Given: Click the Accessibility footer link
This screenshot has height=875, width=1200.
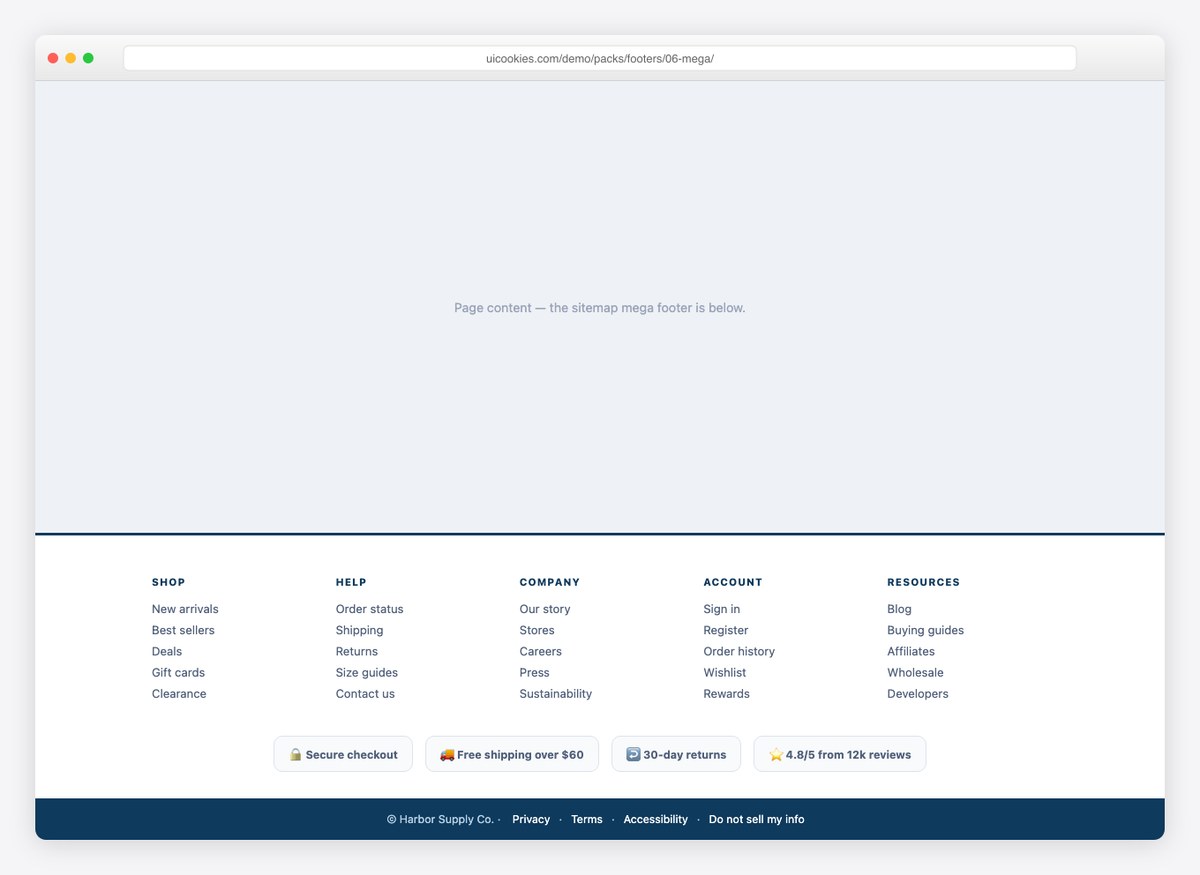Looking at the screenshot, I should pyautogui.click(x=656, y=819).
